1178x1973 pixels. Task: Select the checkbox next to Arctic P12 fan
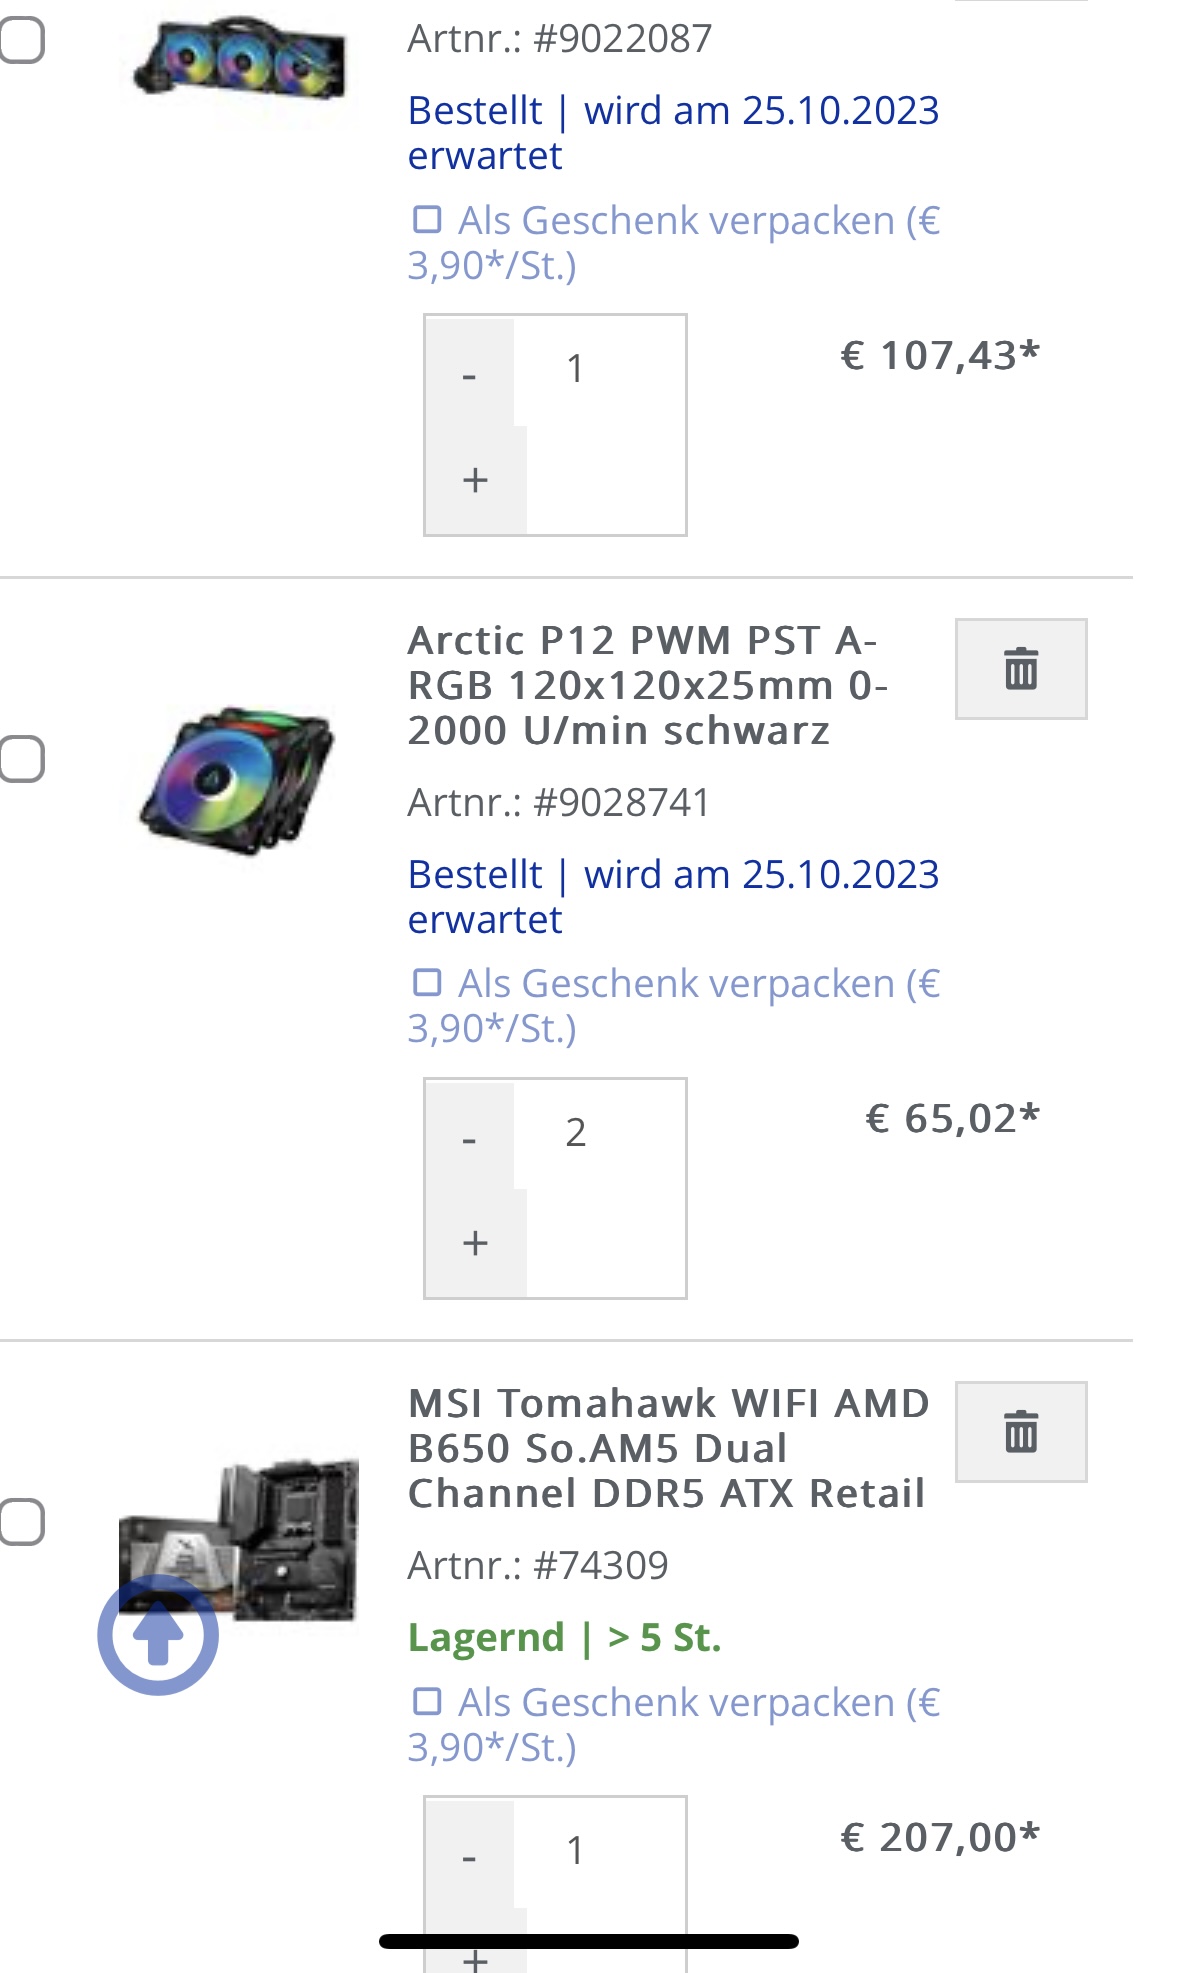coord(22,758)
